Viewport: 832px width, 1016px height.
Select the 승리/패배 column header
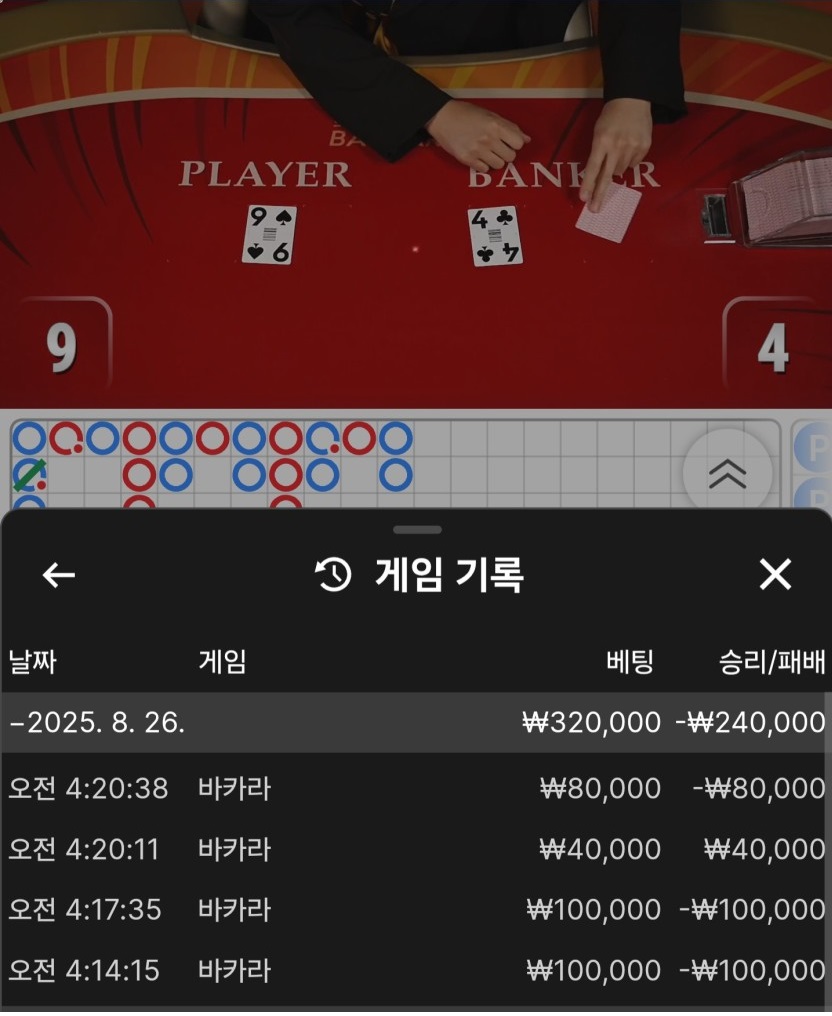point(772,662)
